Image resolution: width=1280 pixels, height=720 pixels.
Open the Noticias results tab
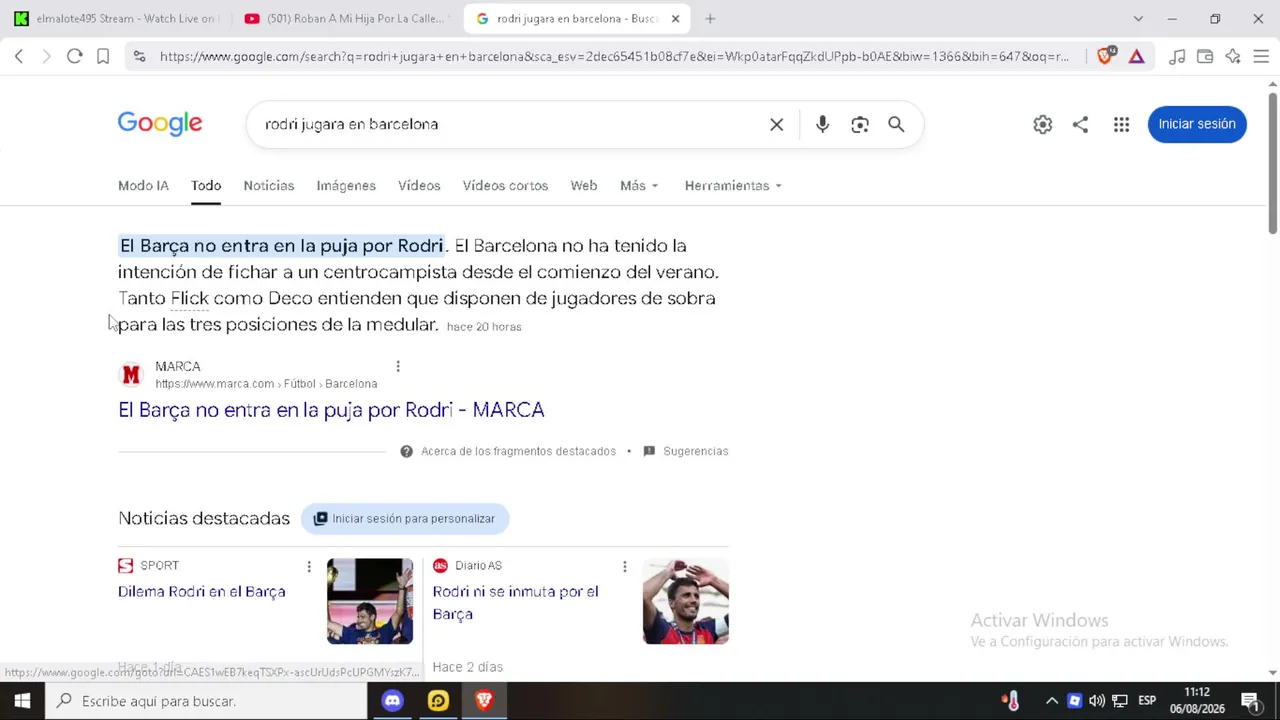coord(269,186)
